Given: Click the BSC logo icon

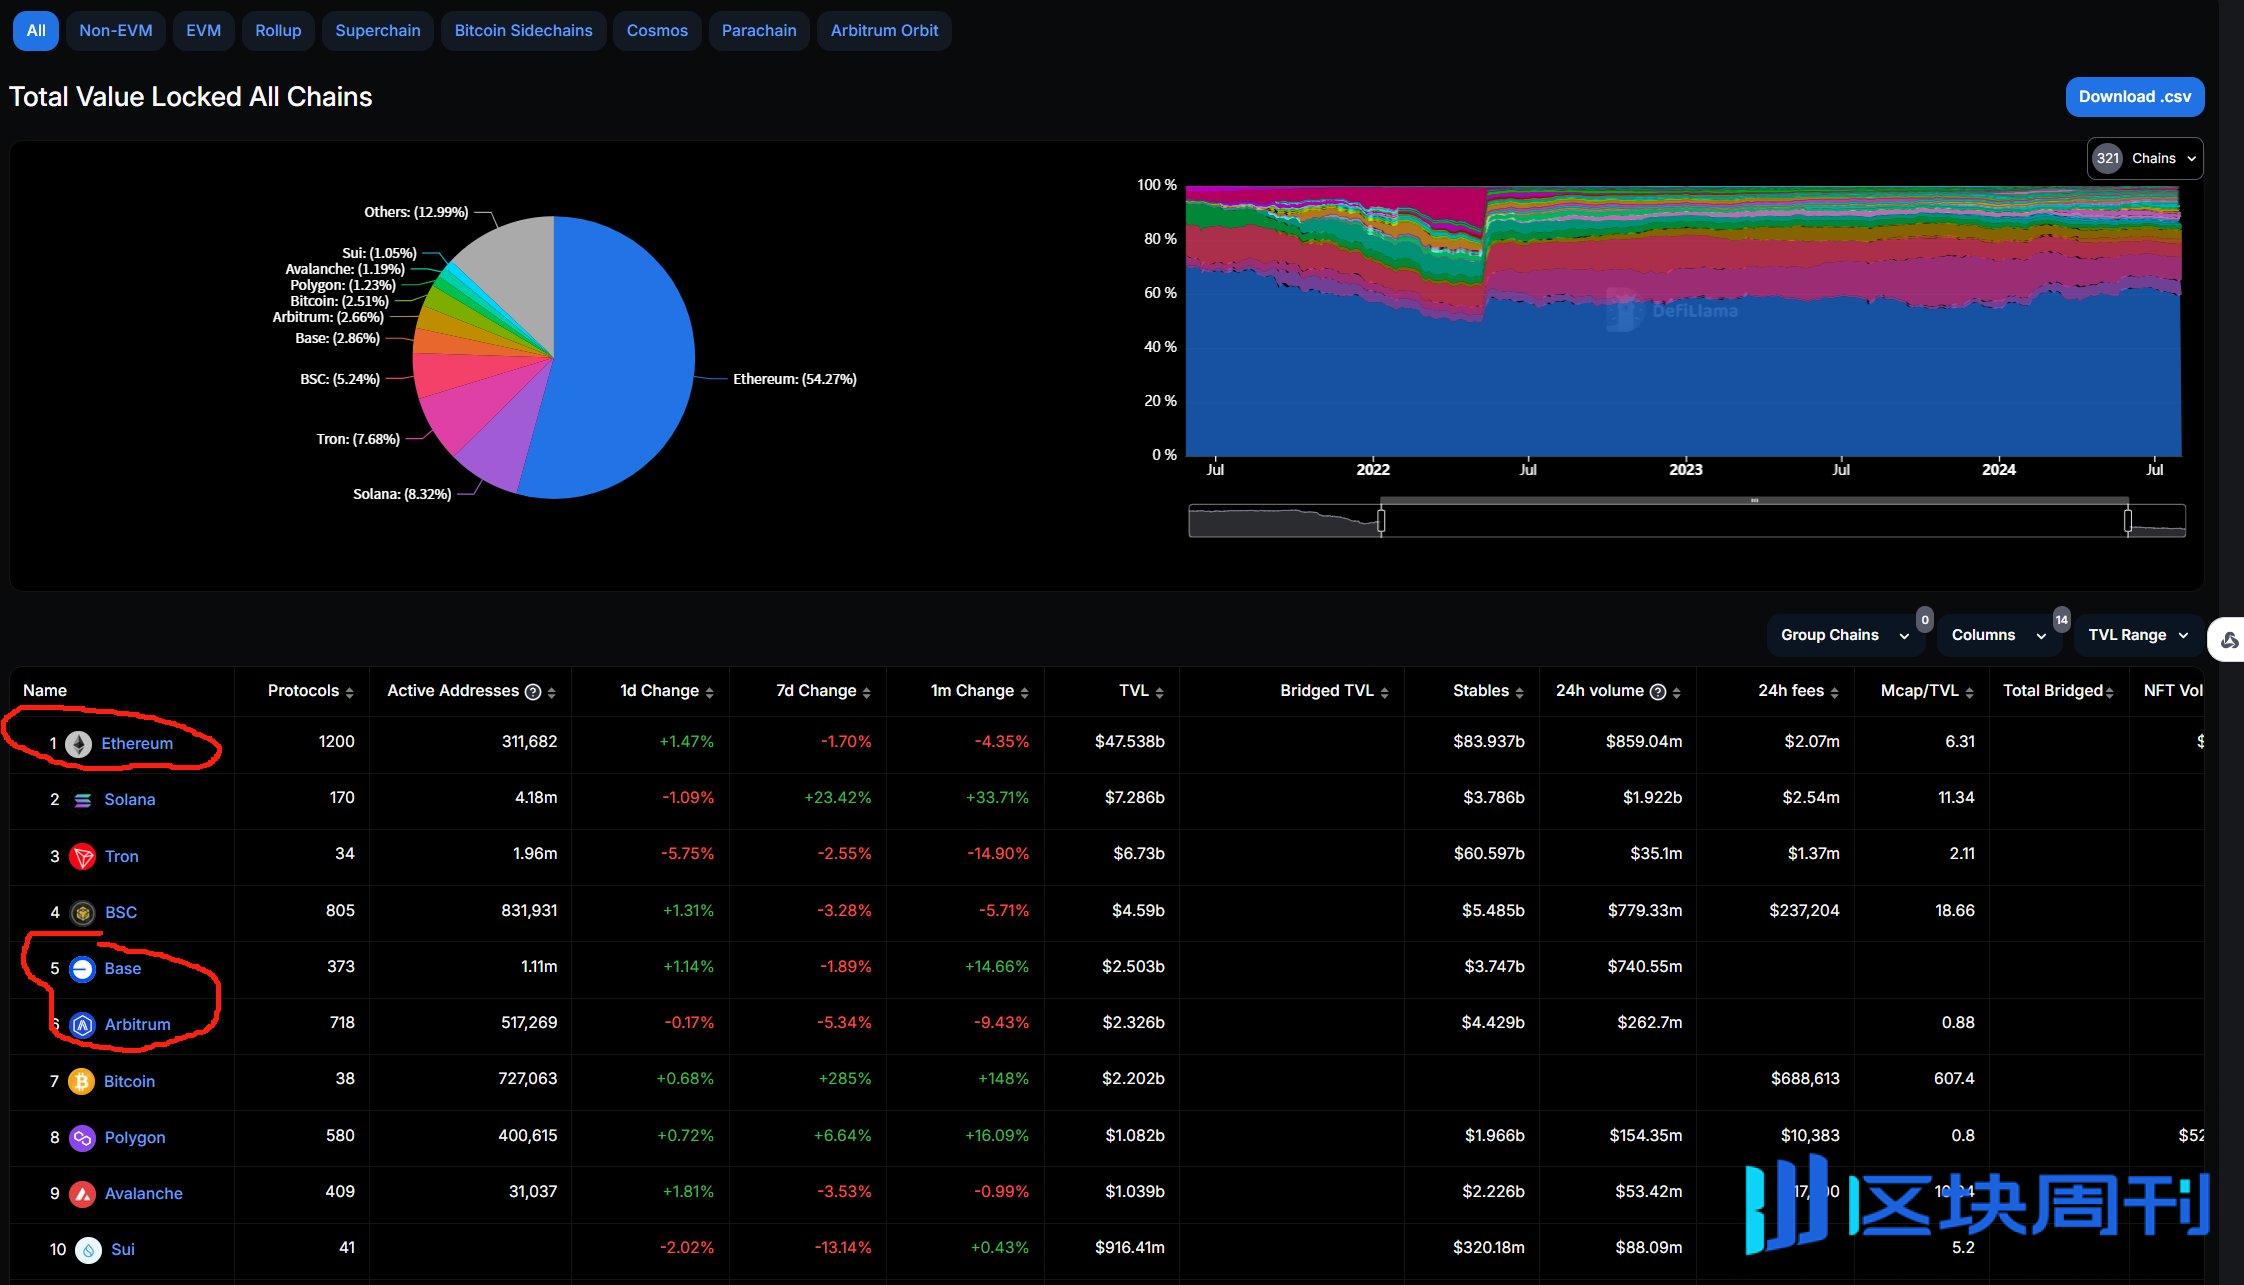Looking at the screenshot, I should pyautogui.click(x=82, y=913).
